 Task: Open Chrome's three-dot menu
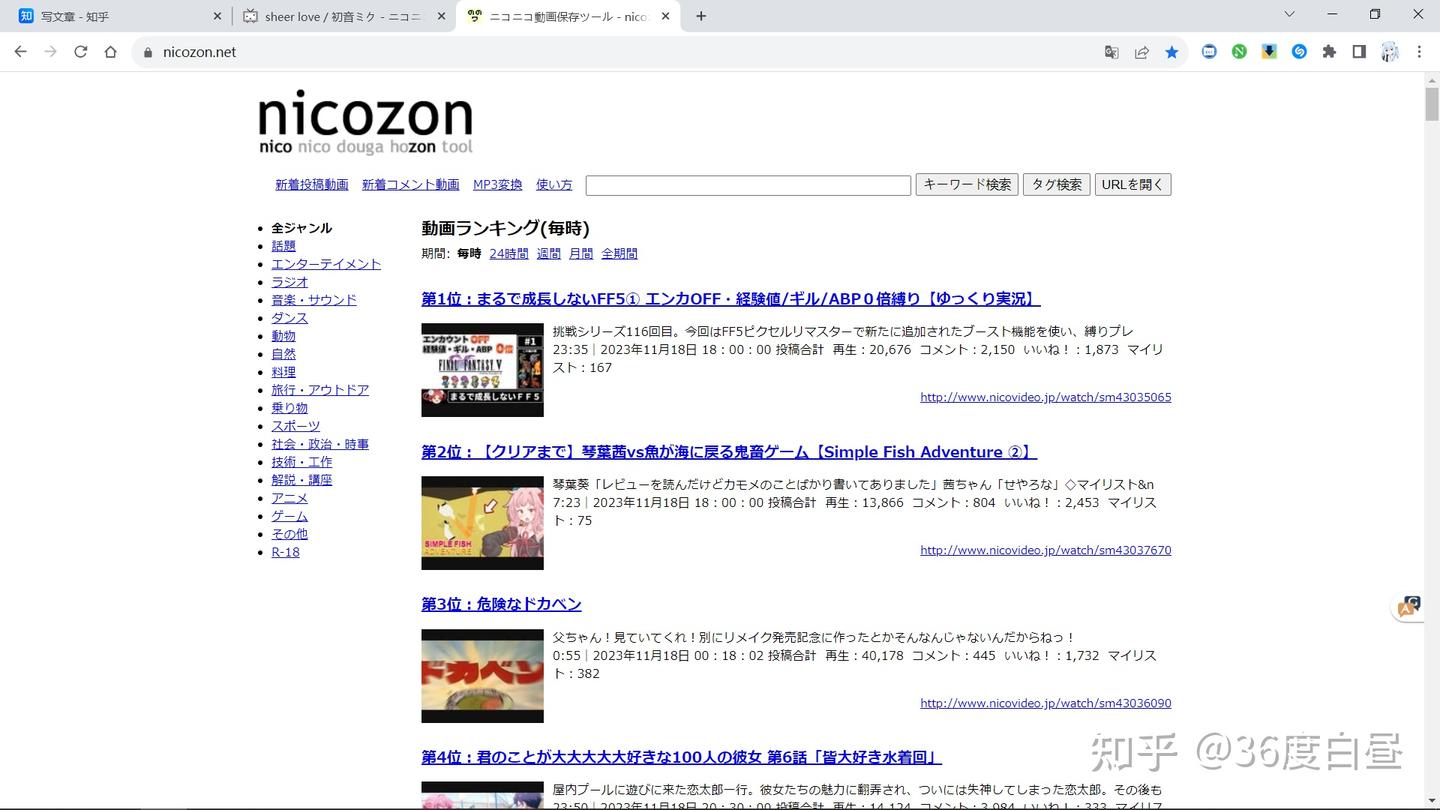[1419, 52]
